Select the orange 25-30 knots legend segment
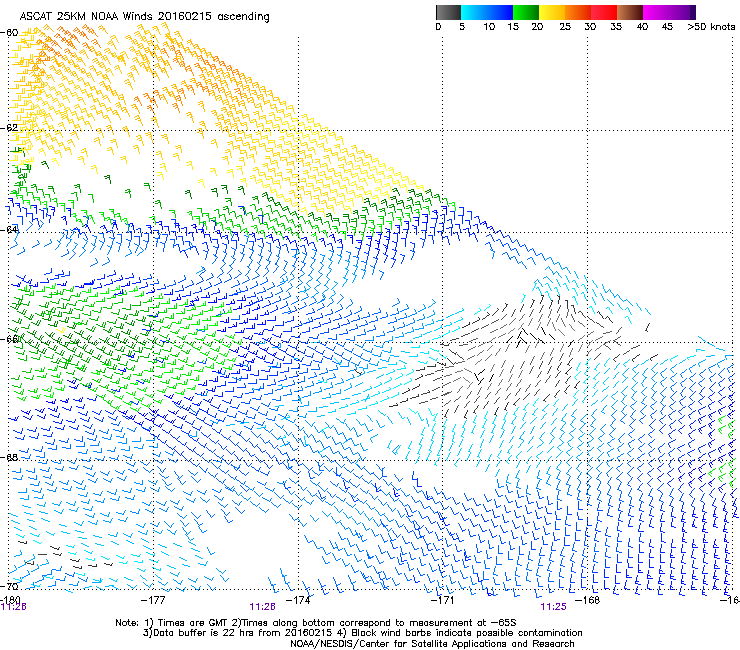 click(x=578, y=12)
